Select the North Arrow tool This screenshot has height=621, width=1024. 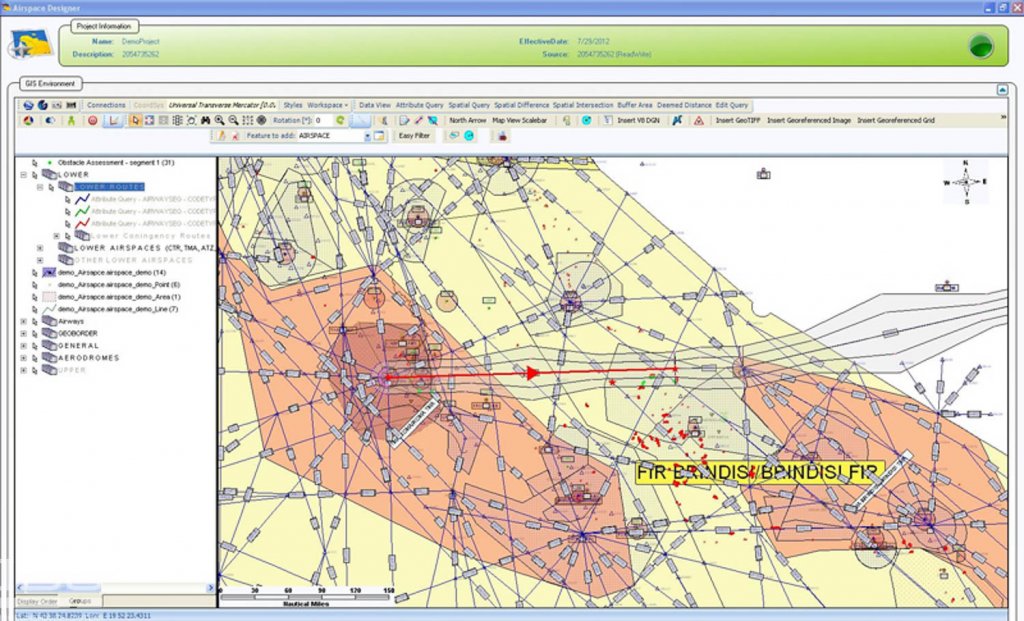(x=468, y=120)
